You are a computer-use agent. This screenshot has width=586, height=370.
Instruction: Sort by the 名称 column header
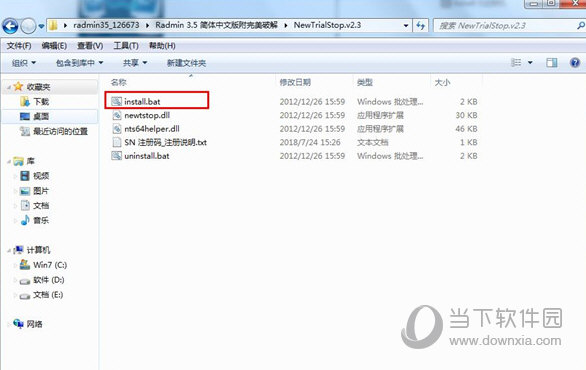click(x=118, y=82)
